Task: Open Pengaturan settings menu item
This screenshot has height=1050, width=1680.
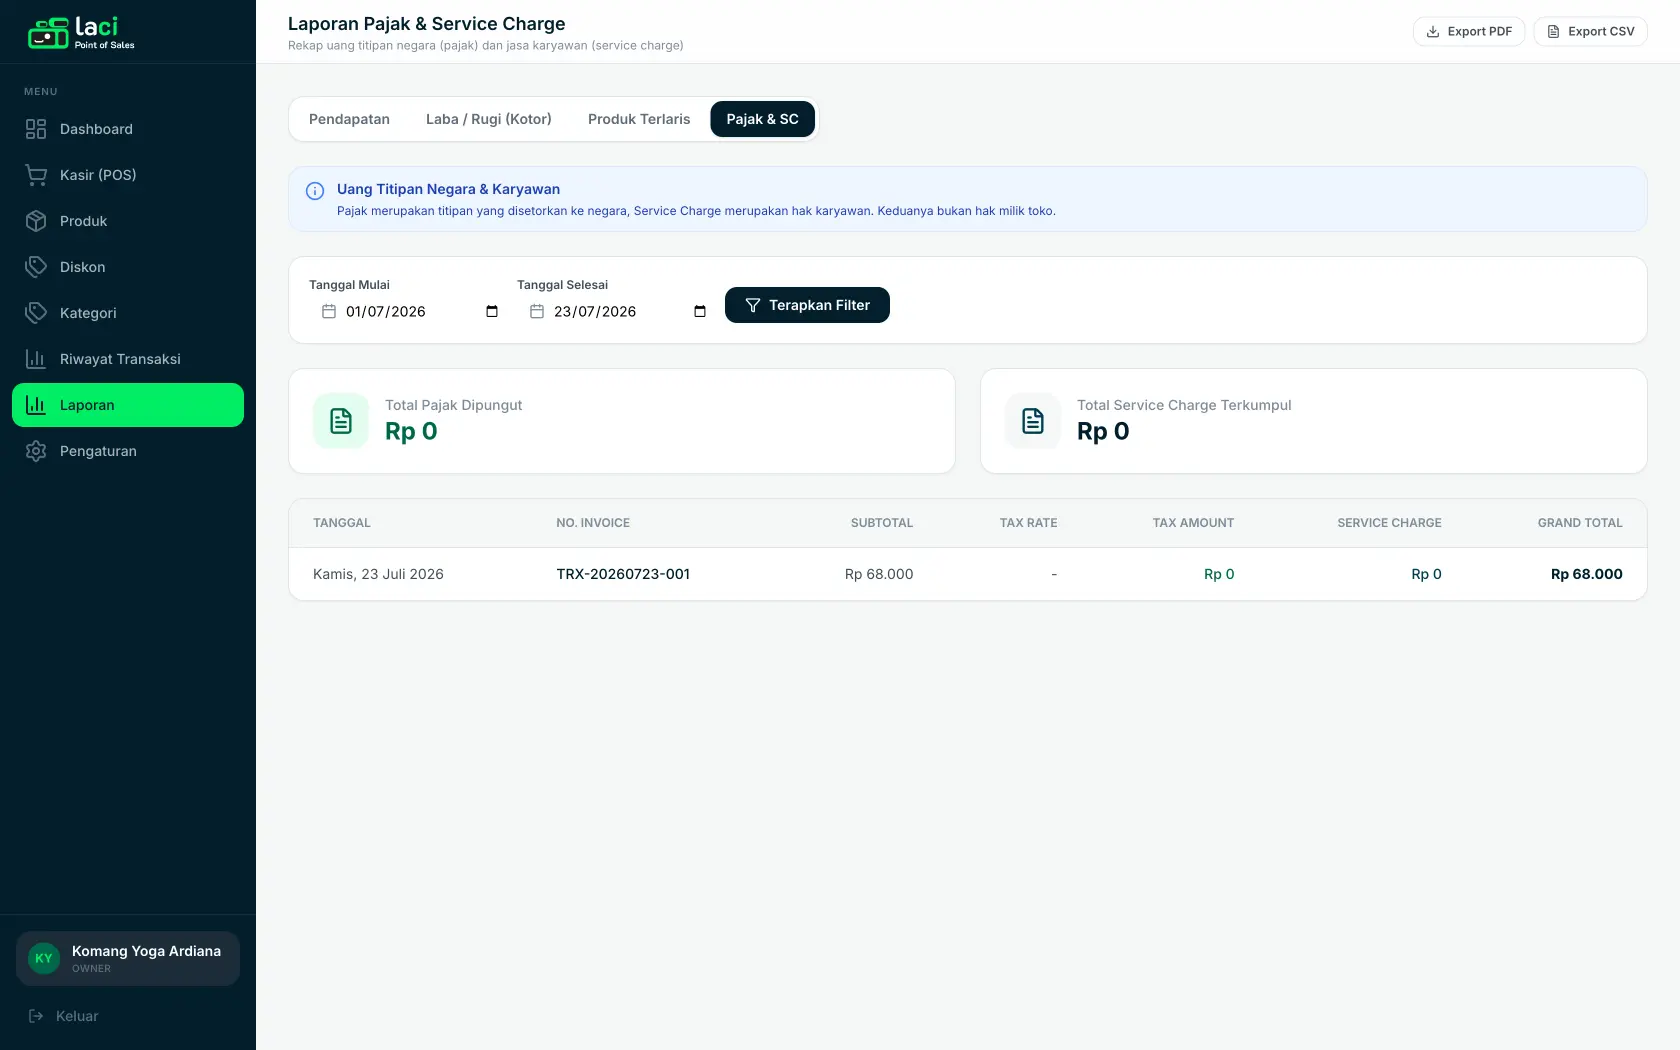Action: click(x=128, y=451)
